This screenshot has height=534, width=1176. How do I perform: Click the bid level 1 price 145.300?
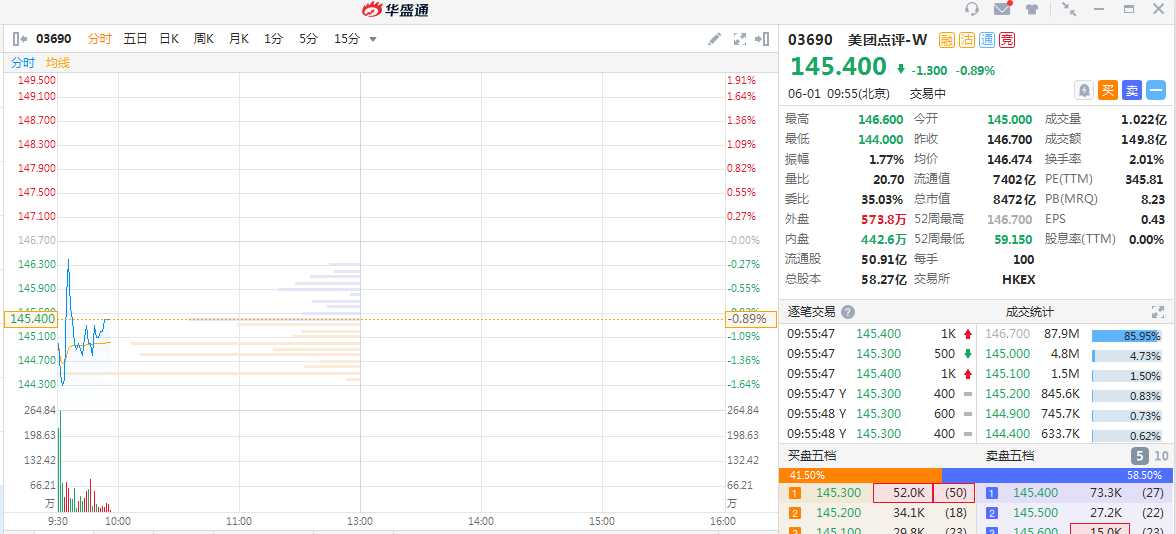click(838, 493)
